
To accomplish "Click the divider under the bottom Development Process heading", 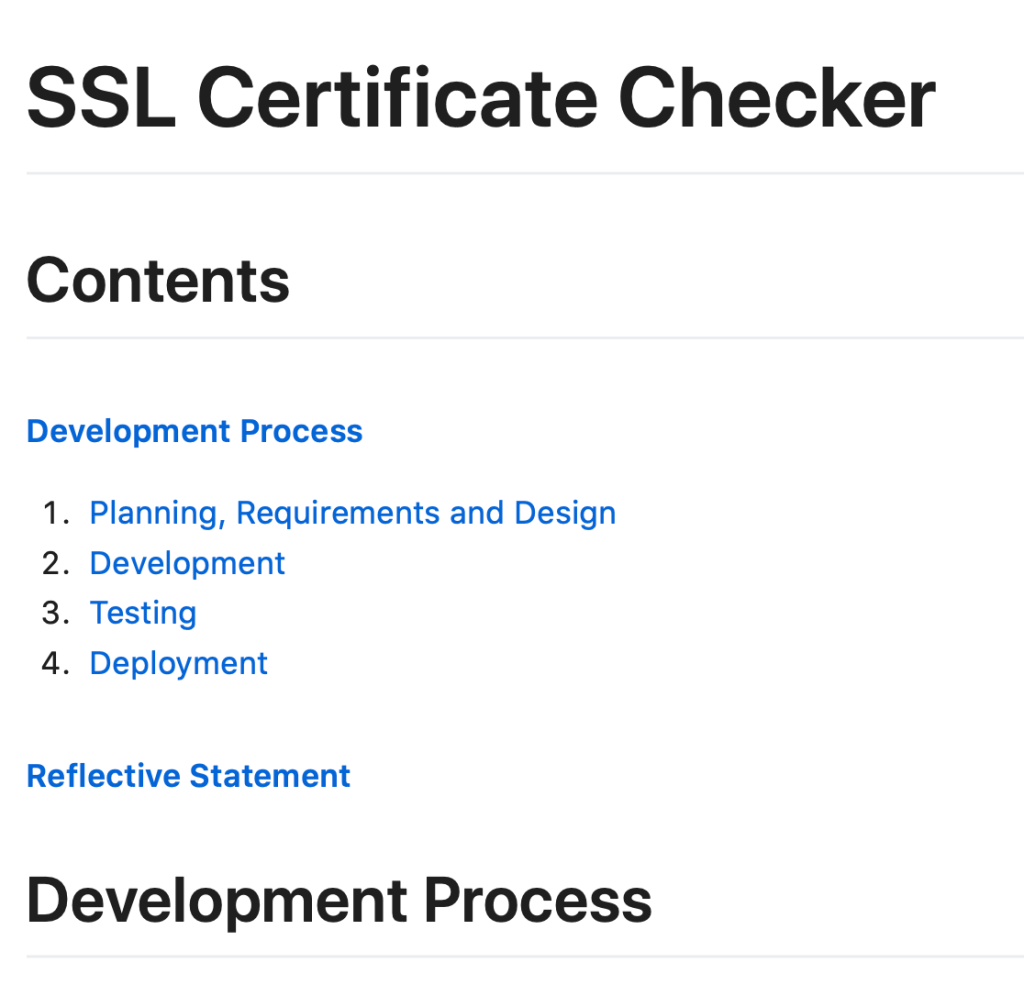I will pos(524,956).
